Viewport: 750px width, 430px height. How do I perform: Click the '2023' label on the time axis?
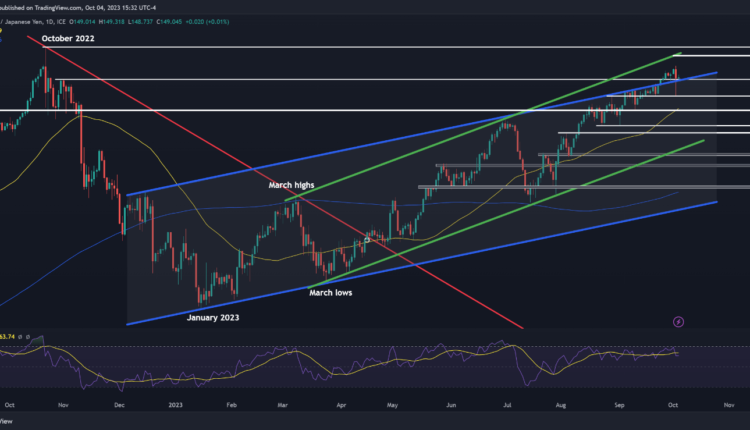[x=178, y=406]
